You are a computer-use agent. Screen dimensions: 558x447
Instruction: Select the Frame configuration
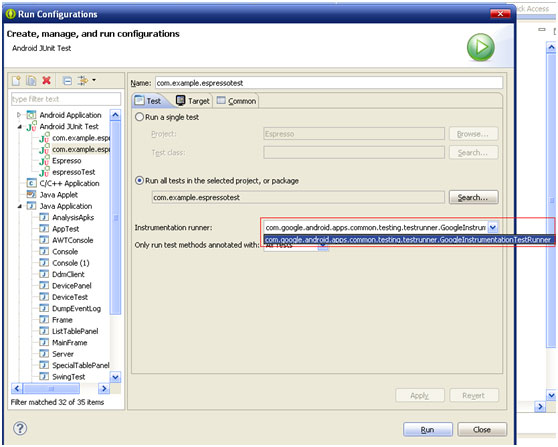coord(62,320)
